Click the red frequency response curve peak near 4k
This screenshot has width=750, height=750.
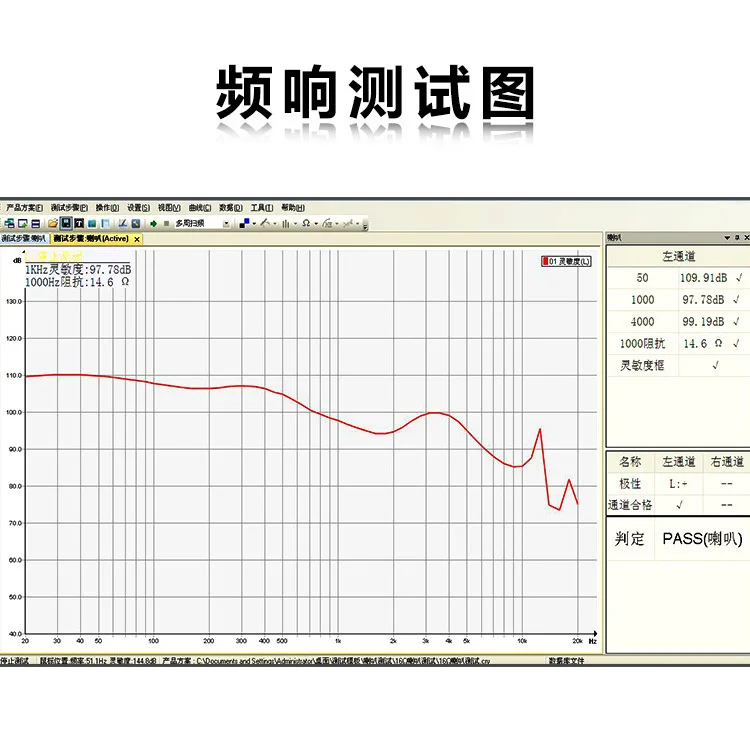tap(435, 412)
